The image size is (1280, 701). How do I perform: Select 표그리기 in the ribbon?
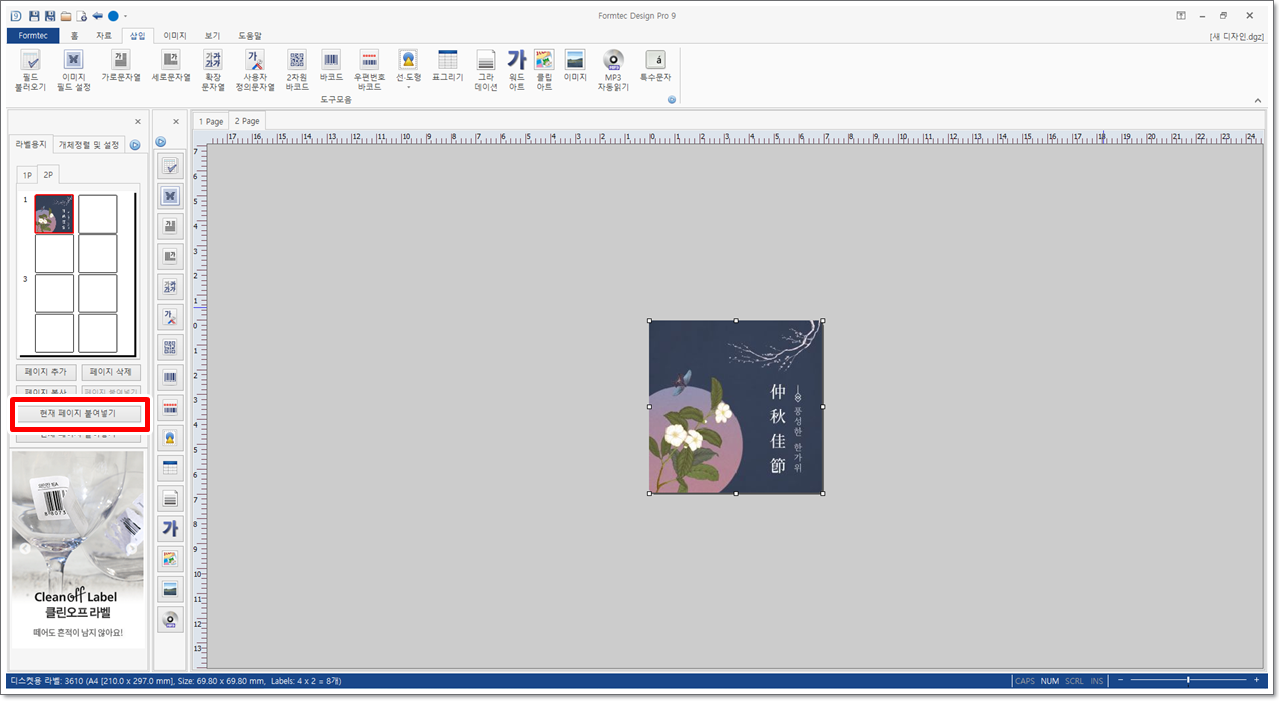448,66
